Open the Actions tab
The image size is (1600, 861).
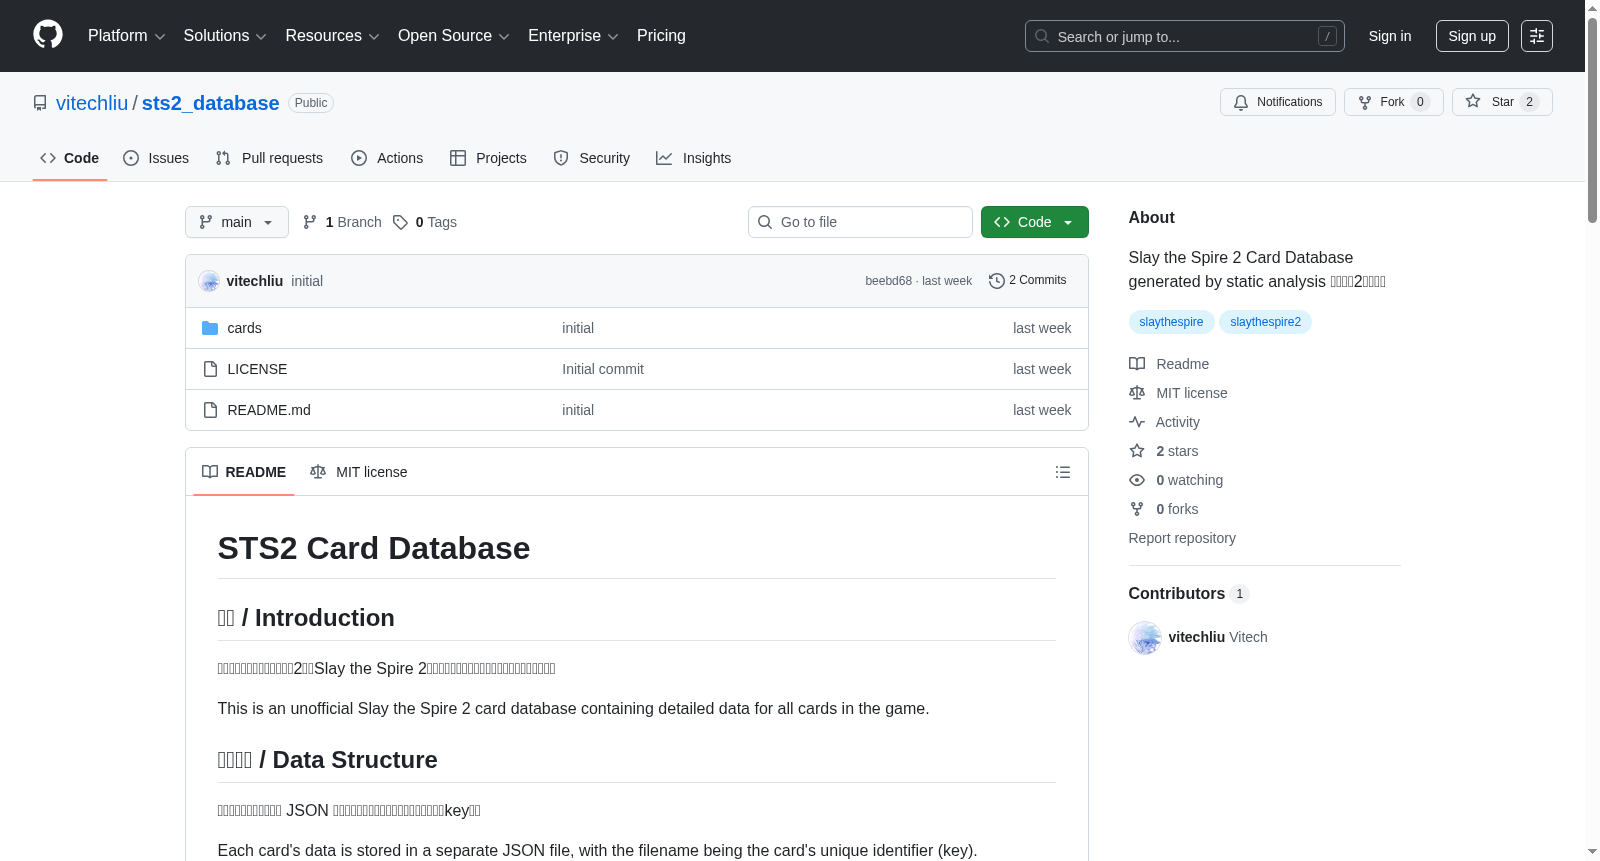coord(387,158)
